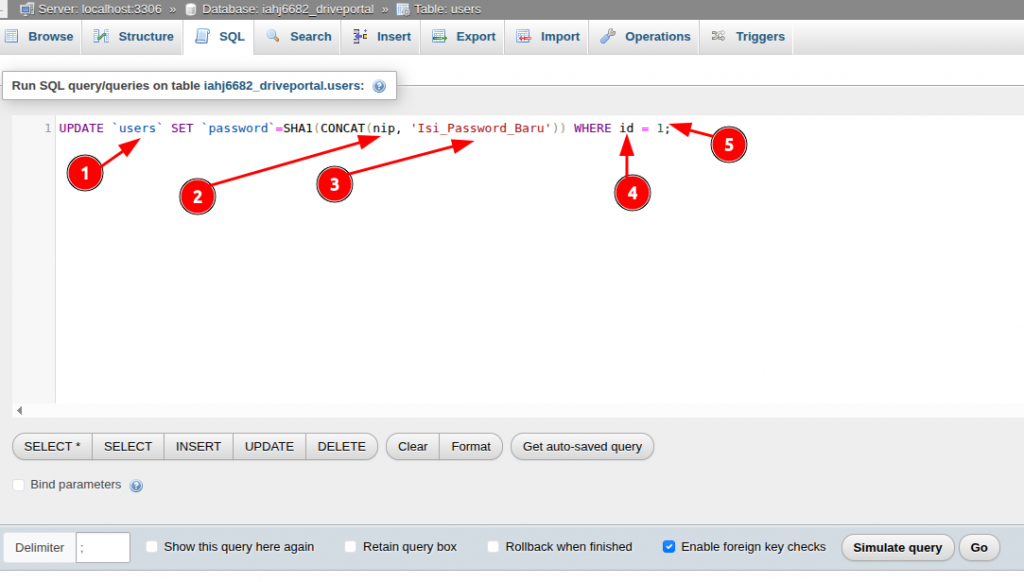Enable the Bind parameters checkbox
This screenshot has height=582, width=1024.
[19, 485]
